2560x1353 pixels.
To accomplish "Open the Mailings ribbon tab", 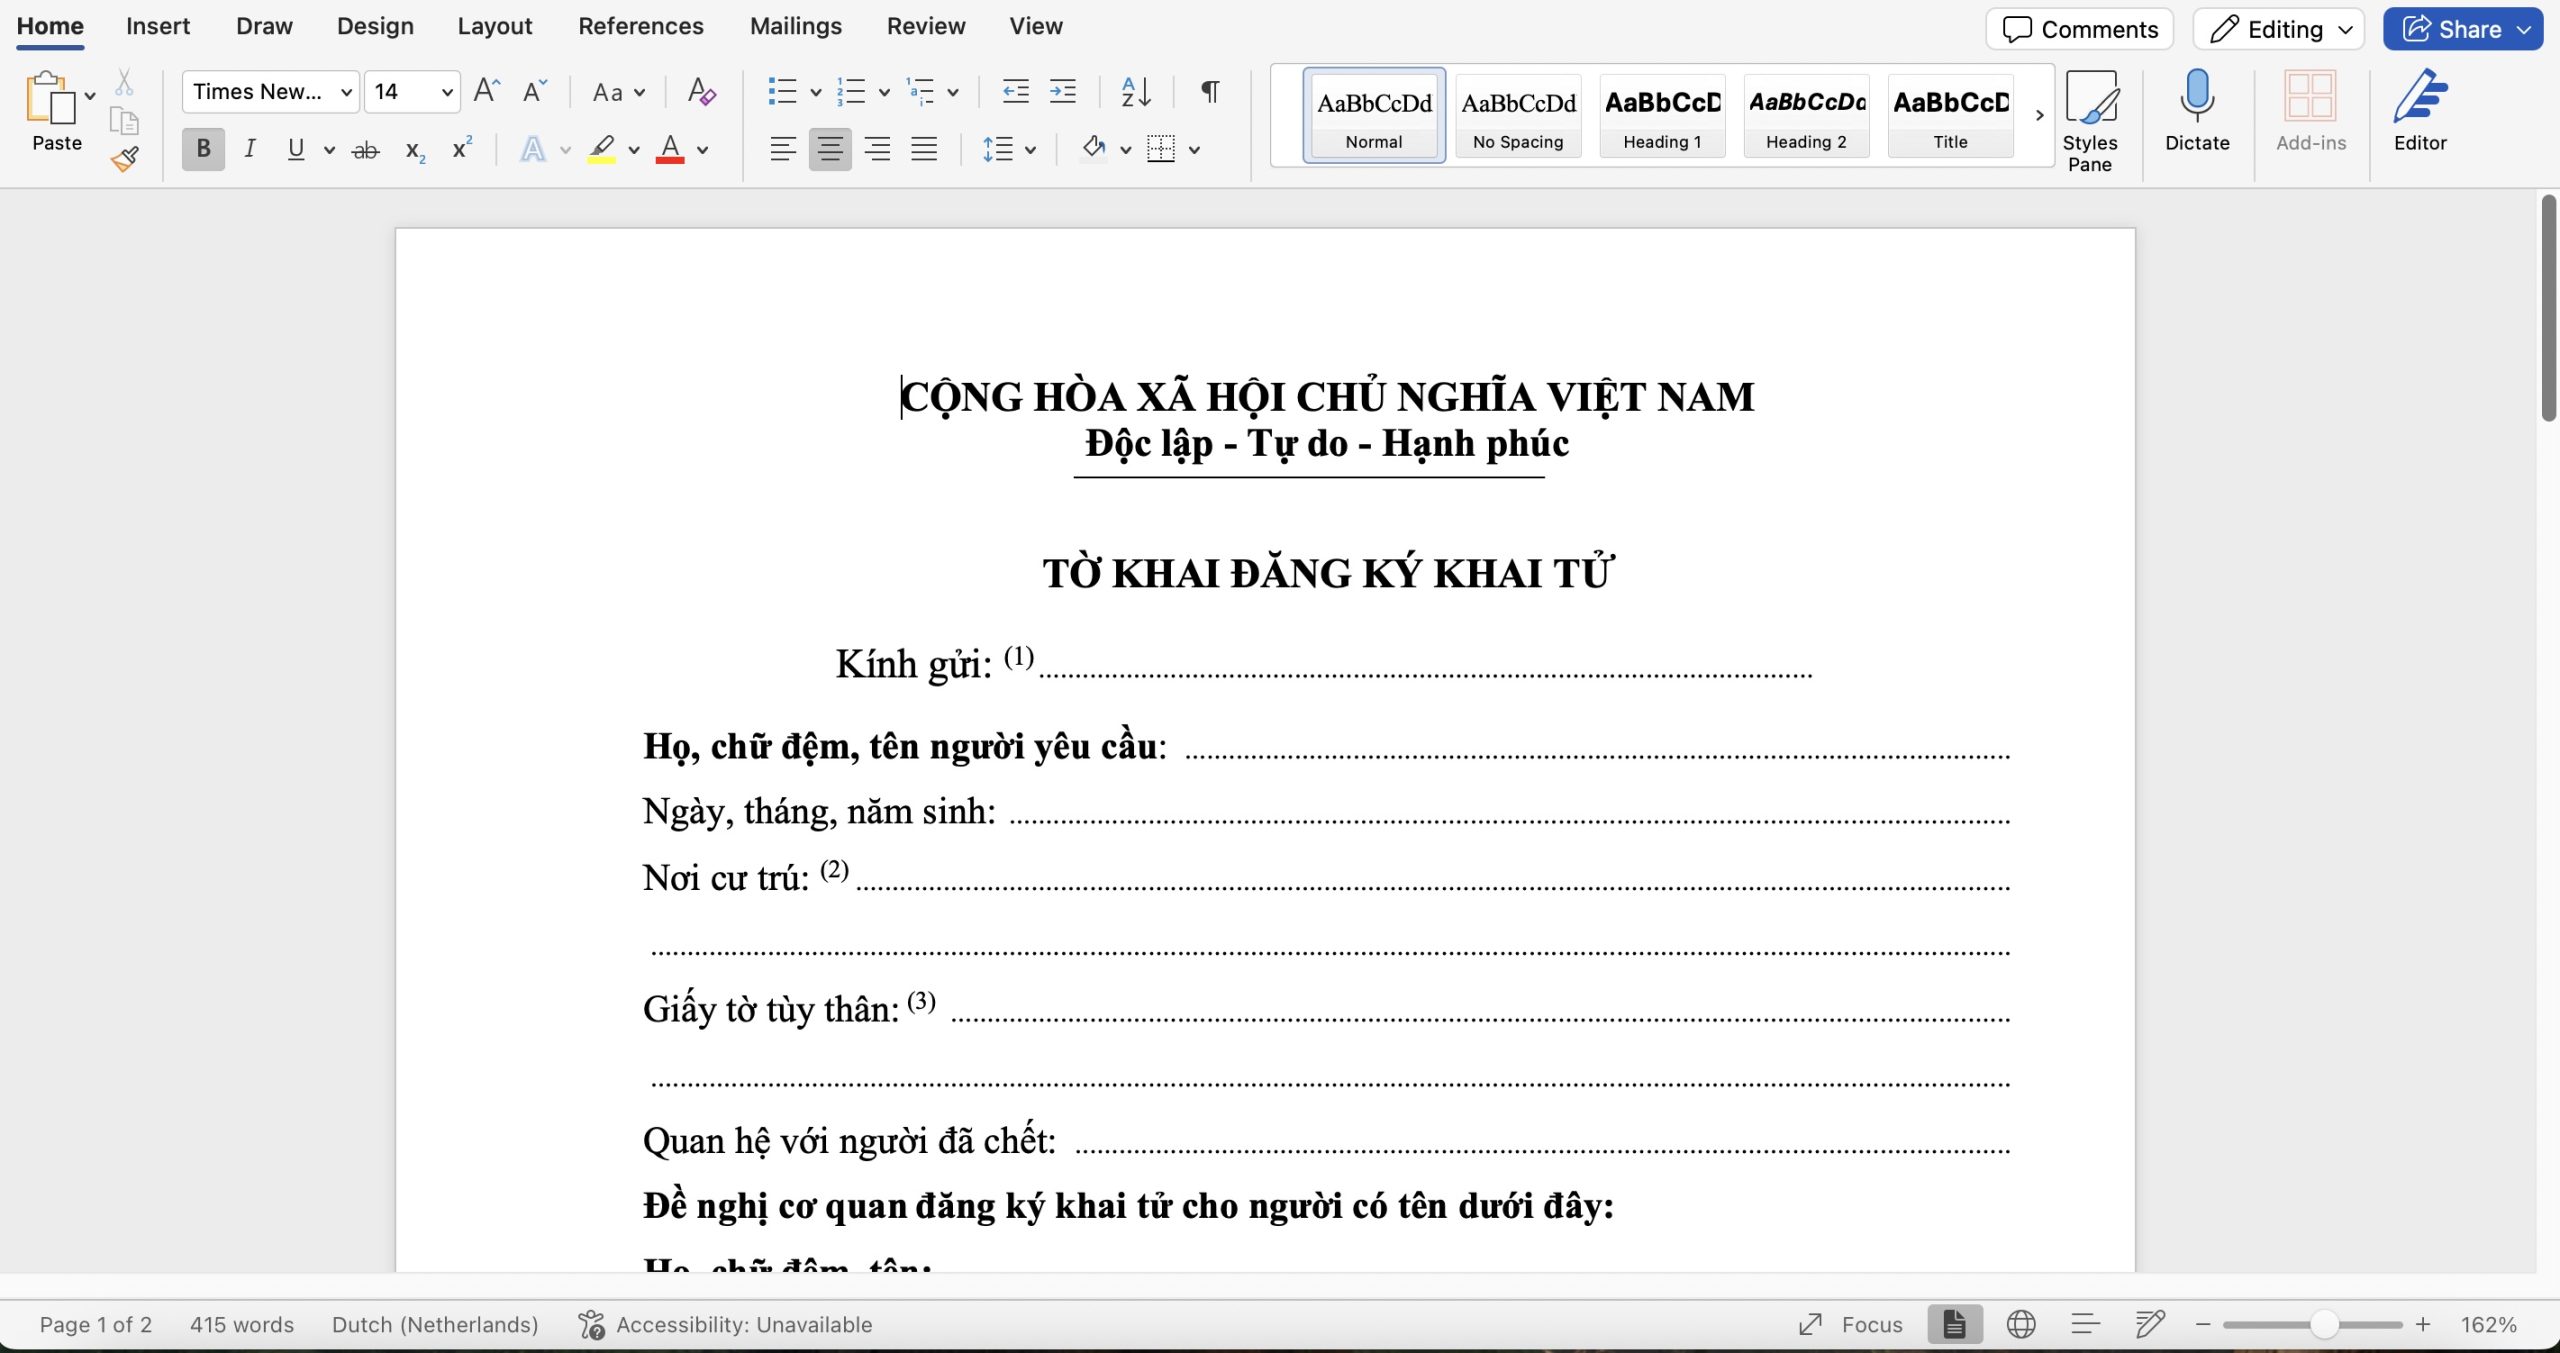I will [x=795, y=26].
